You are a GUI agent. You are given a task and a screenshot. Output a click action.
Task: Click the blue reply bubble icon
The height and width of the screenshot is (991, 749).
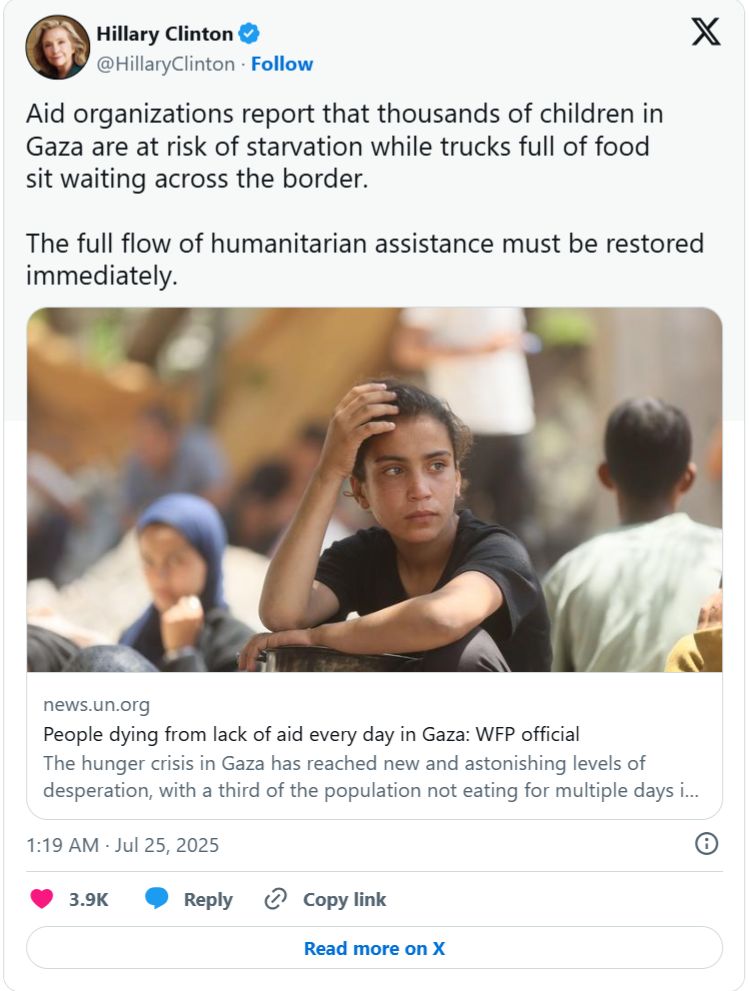pos(157,899)
